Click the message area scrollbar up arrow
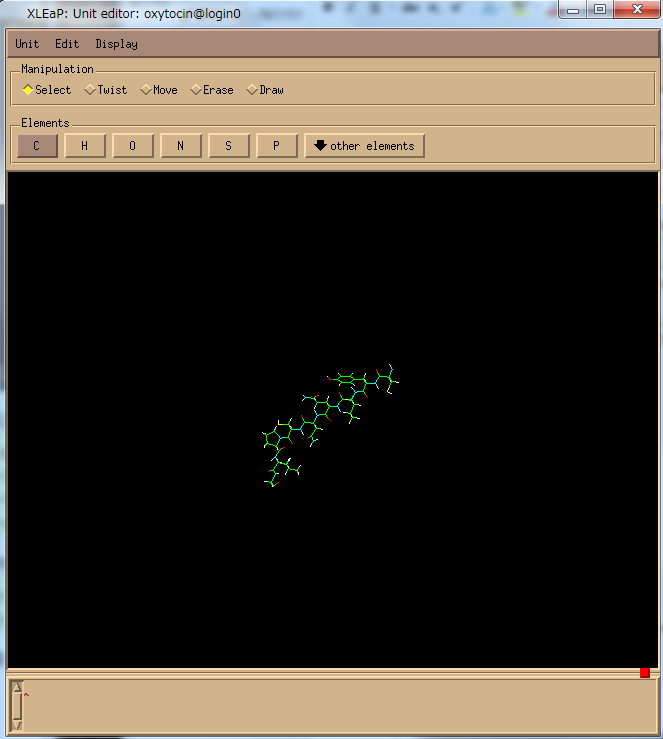The height and width of the screenshot is (739, 663). click(x=17, y=686)
